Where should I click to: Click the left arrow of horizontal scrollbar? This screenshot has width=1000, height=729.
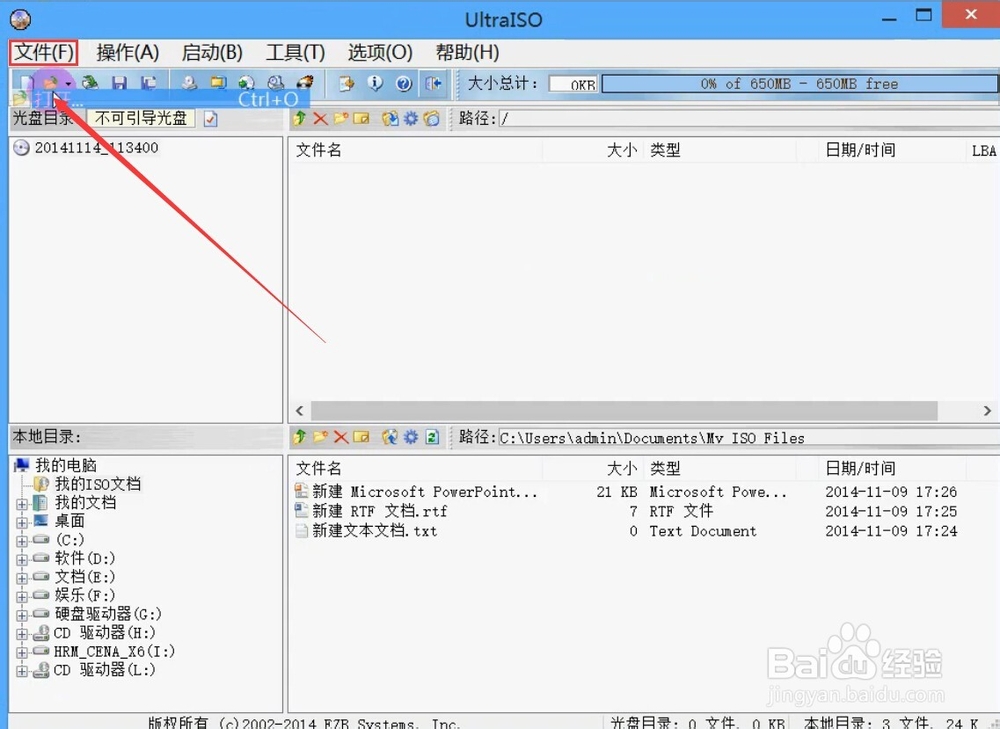click(x=299, y=411)
